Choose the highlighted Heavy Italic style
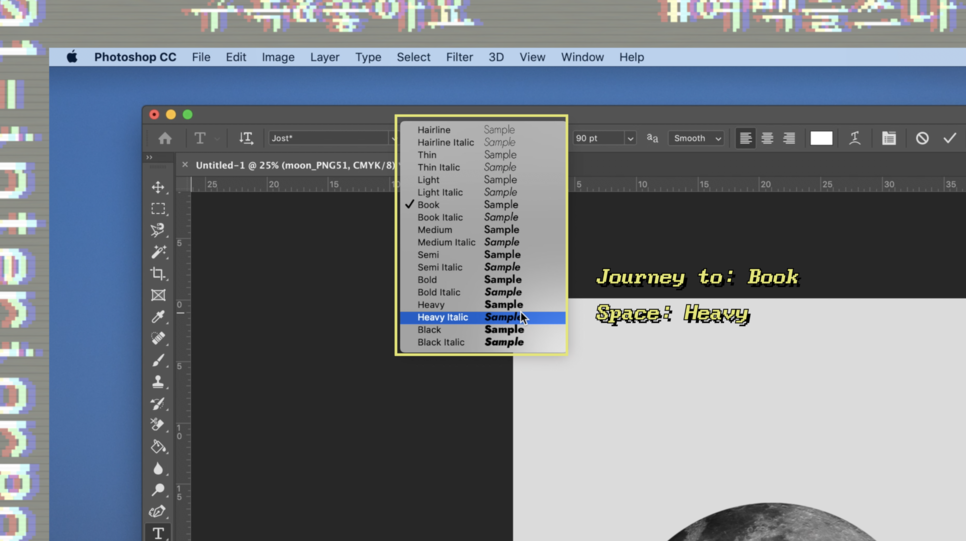Viewport: 966px width, 541px height. 482,317
